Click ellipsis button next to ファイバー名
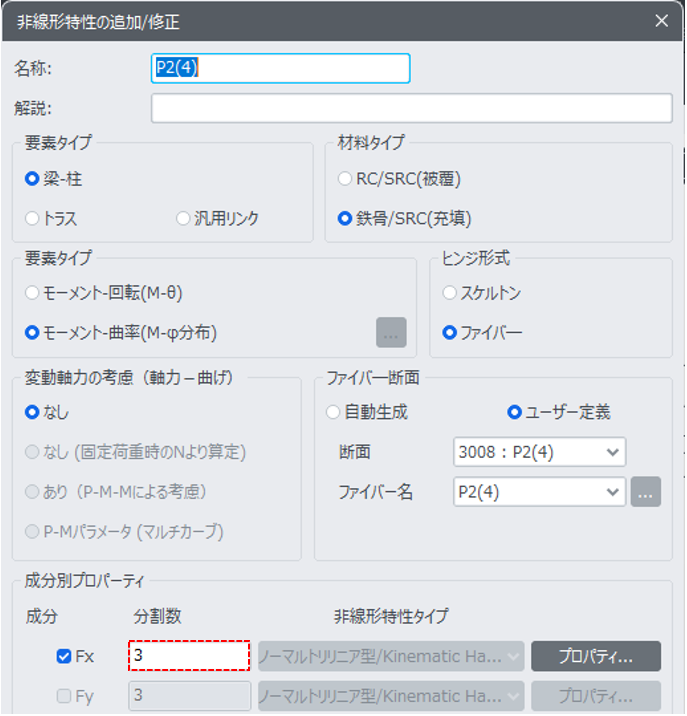 [646, 492]
